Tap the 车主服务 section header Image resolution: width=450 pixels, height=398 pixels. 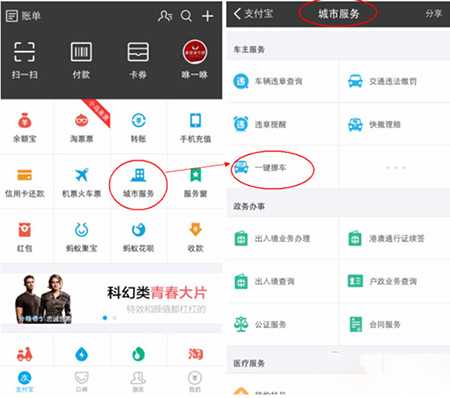pos(249,49)
